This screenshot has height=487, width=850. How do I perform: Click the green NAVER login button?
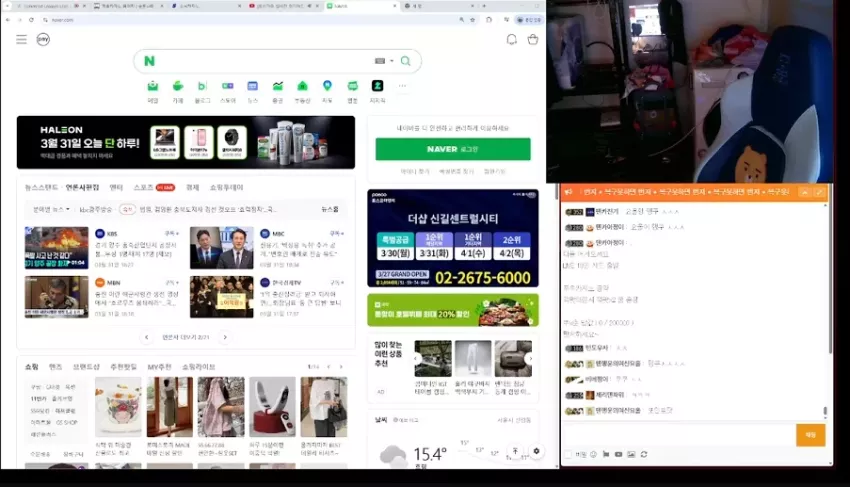pyautogui.click(x=453, y=149)
